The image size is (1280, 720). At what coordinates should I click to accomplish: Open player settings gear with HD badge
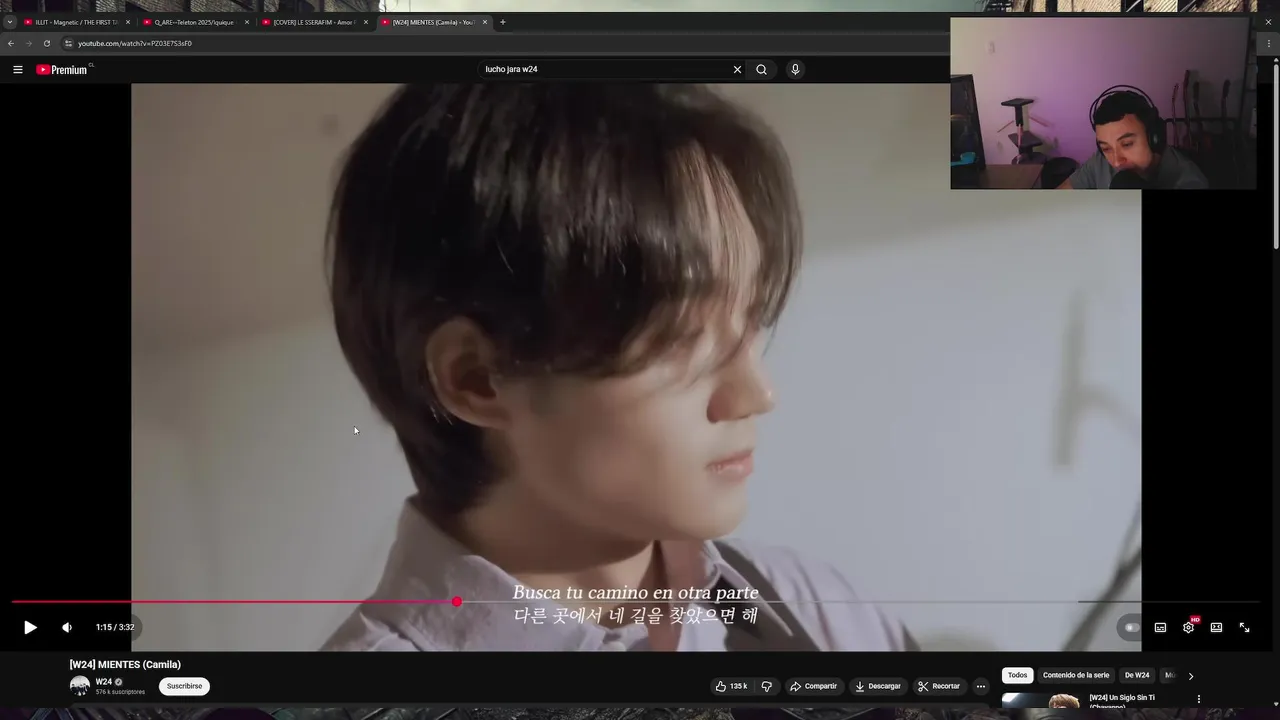1188,627
